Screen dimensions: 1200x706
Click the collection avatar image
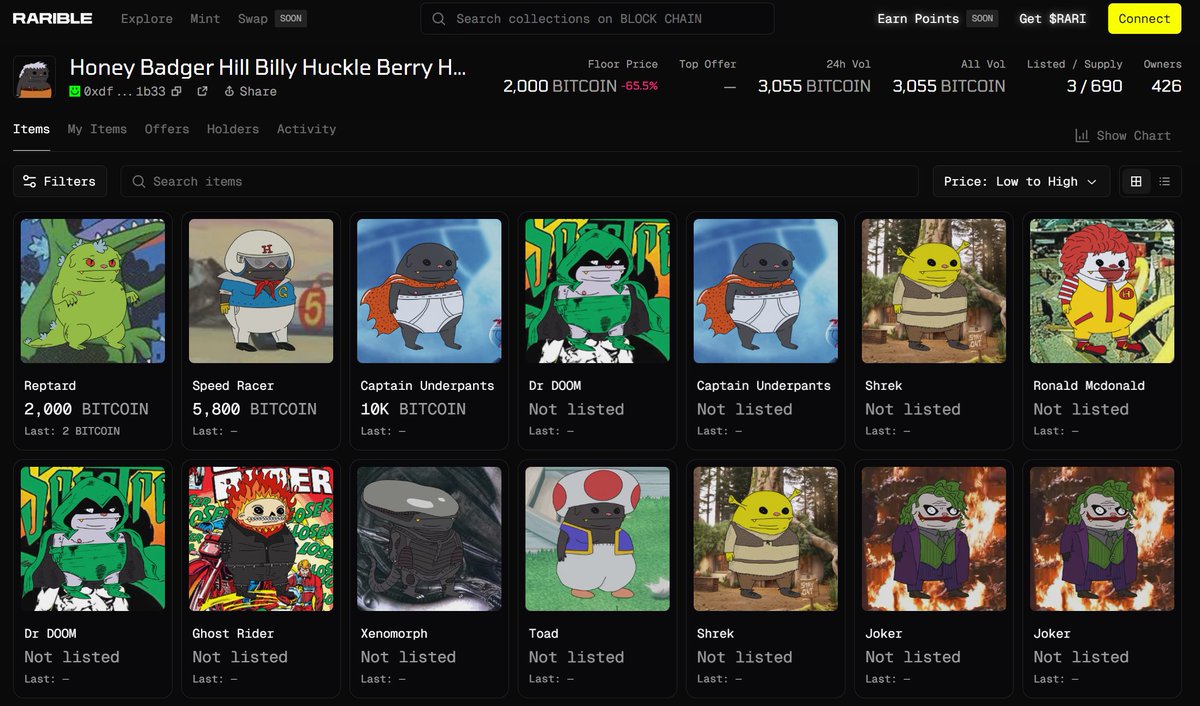pos(34,77)
